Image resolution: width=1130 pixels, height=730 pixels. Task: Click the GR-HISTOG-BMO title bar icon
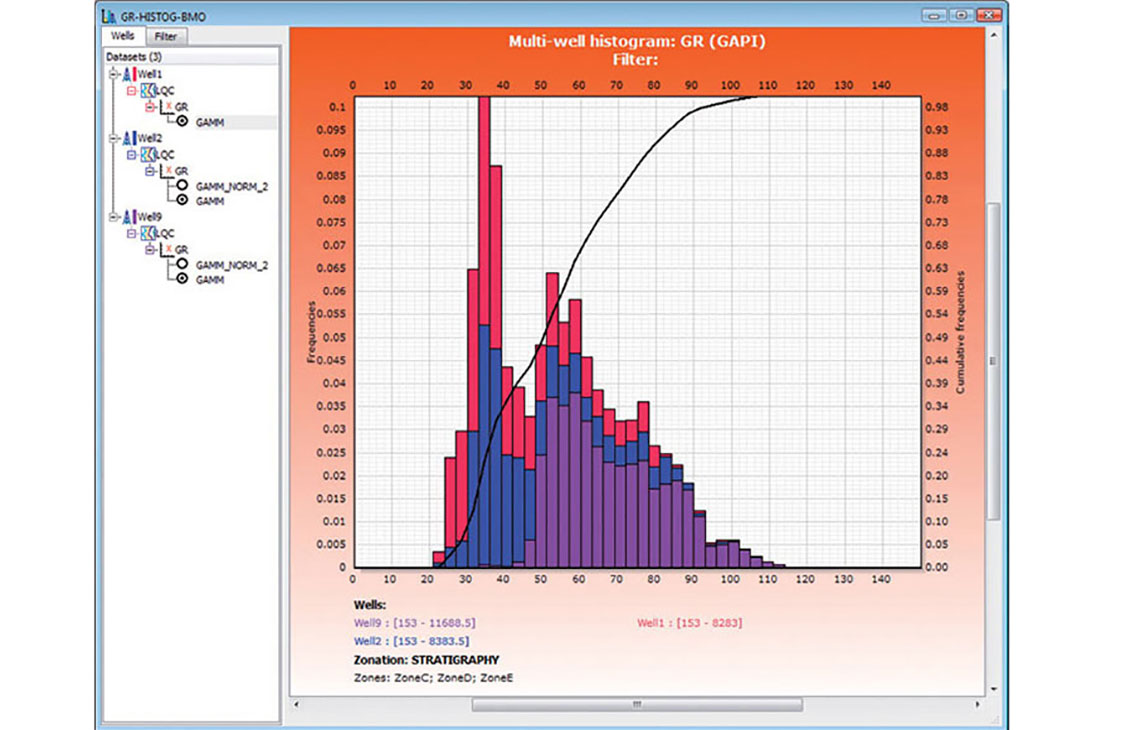click(109, 15)
